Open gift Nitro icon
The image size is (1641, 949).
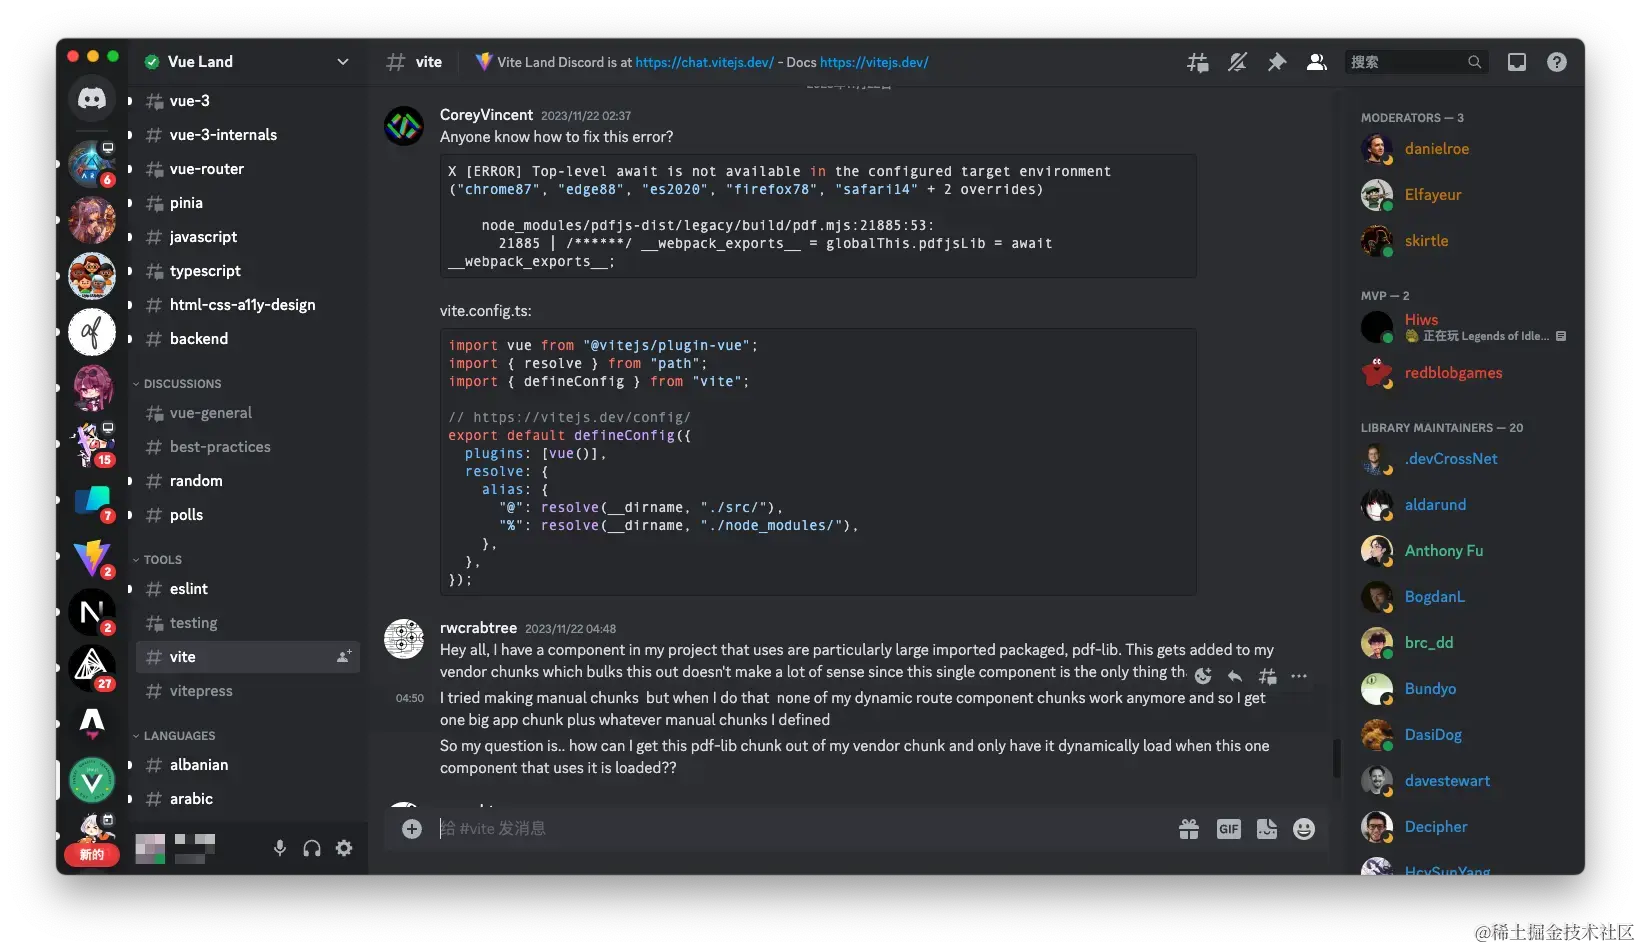click(x=1189, y=829)
